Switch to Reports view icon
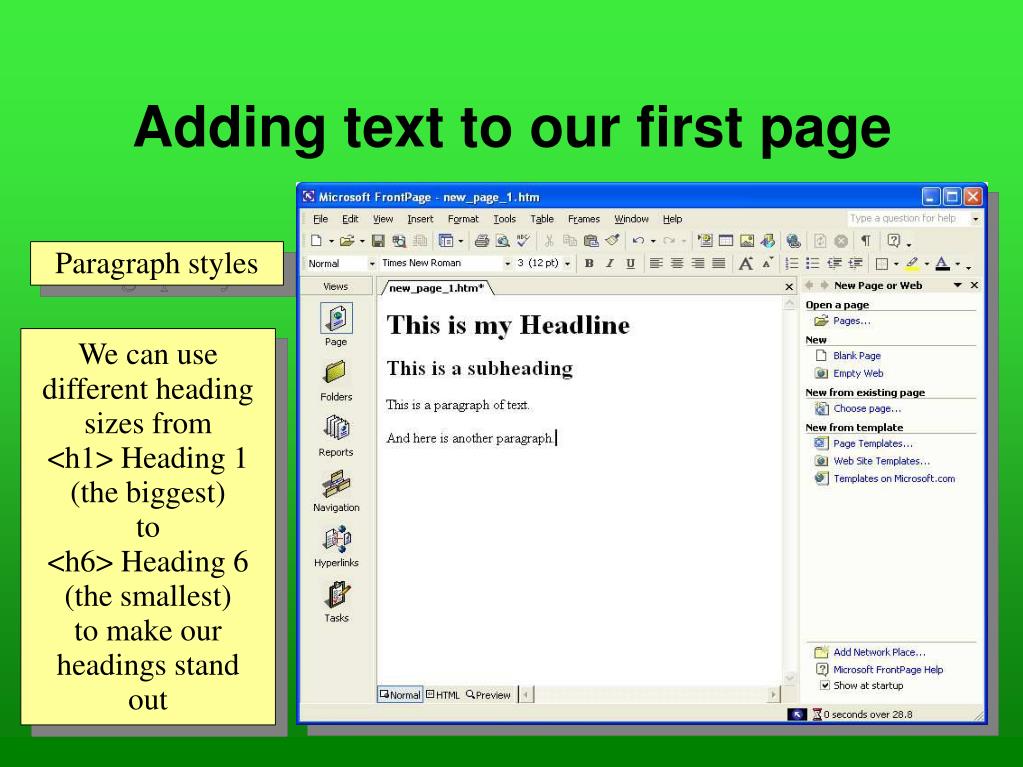 [x=335, y=428]
